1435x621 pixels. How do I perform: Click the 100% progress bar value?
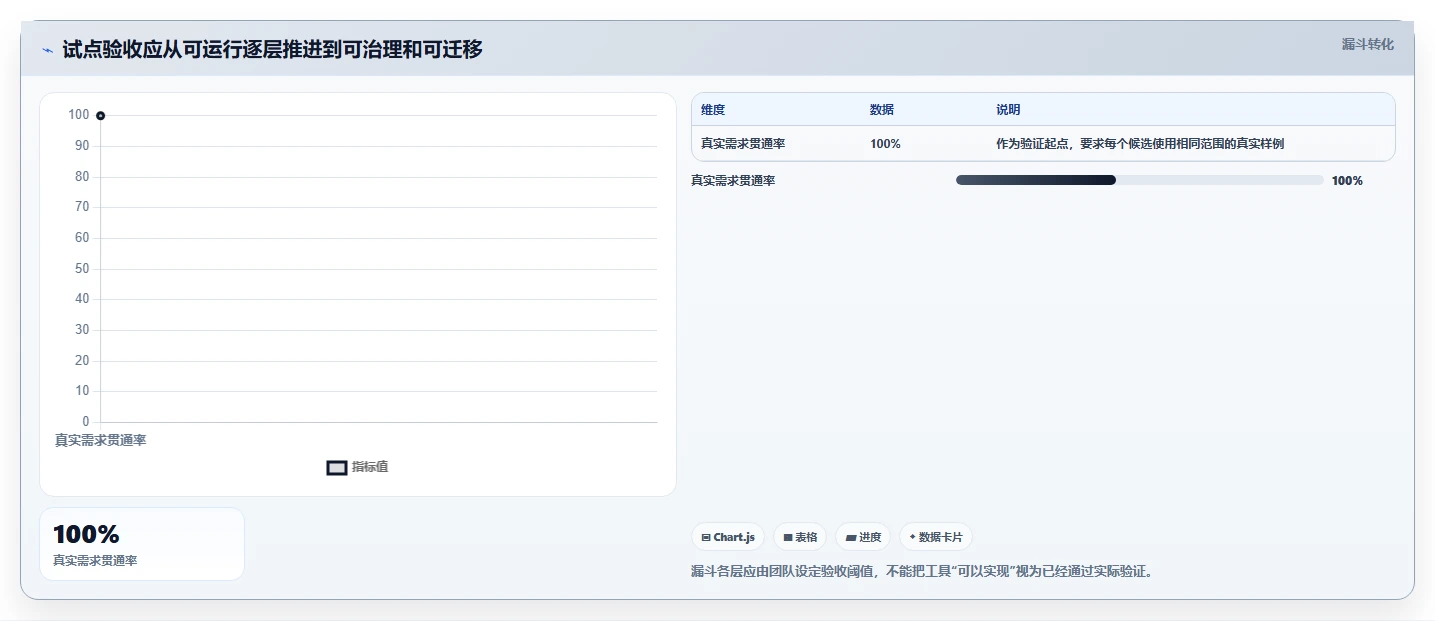point(1347,181)
